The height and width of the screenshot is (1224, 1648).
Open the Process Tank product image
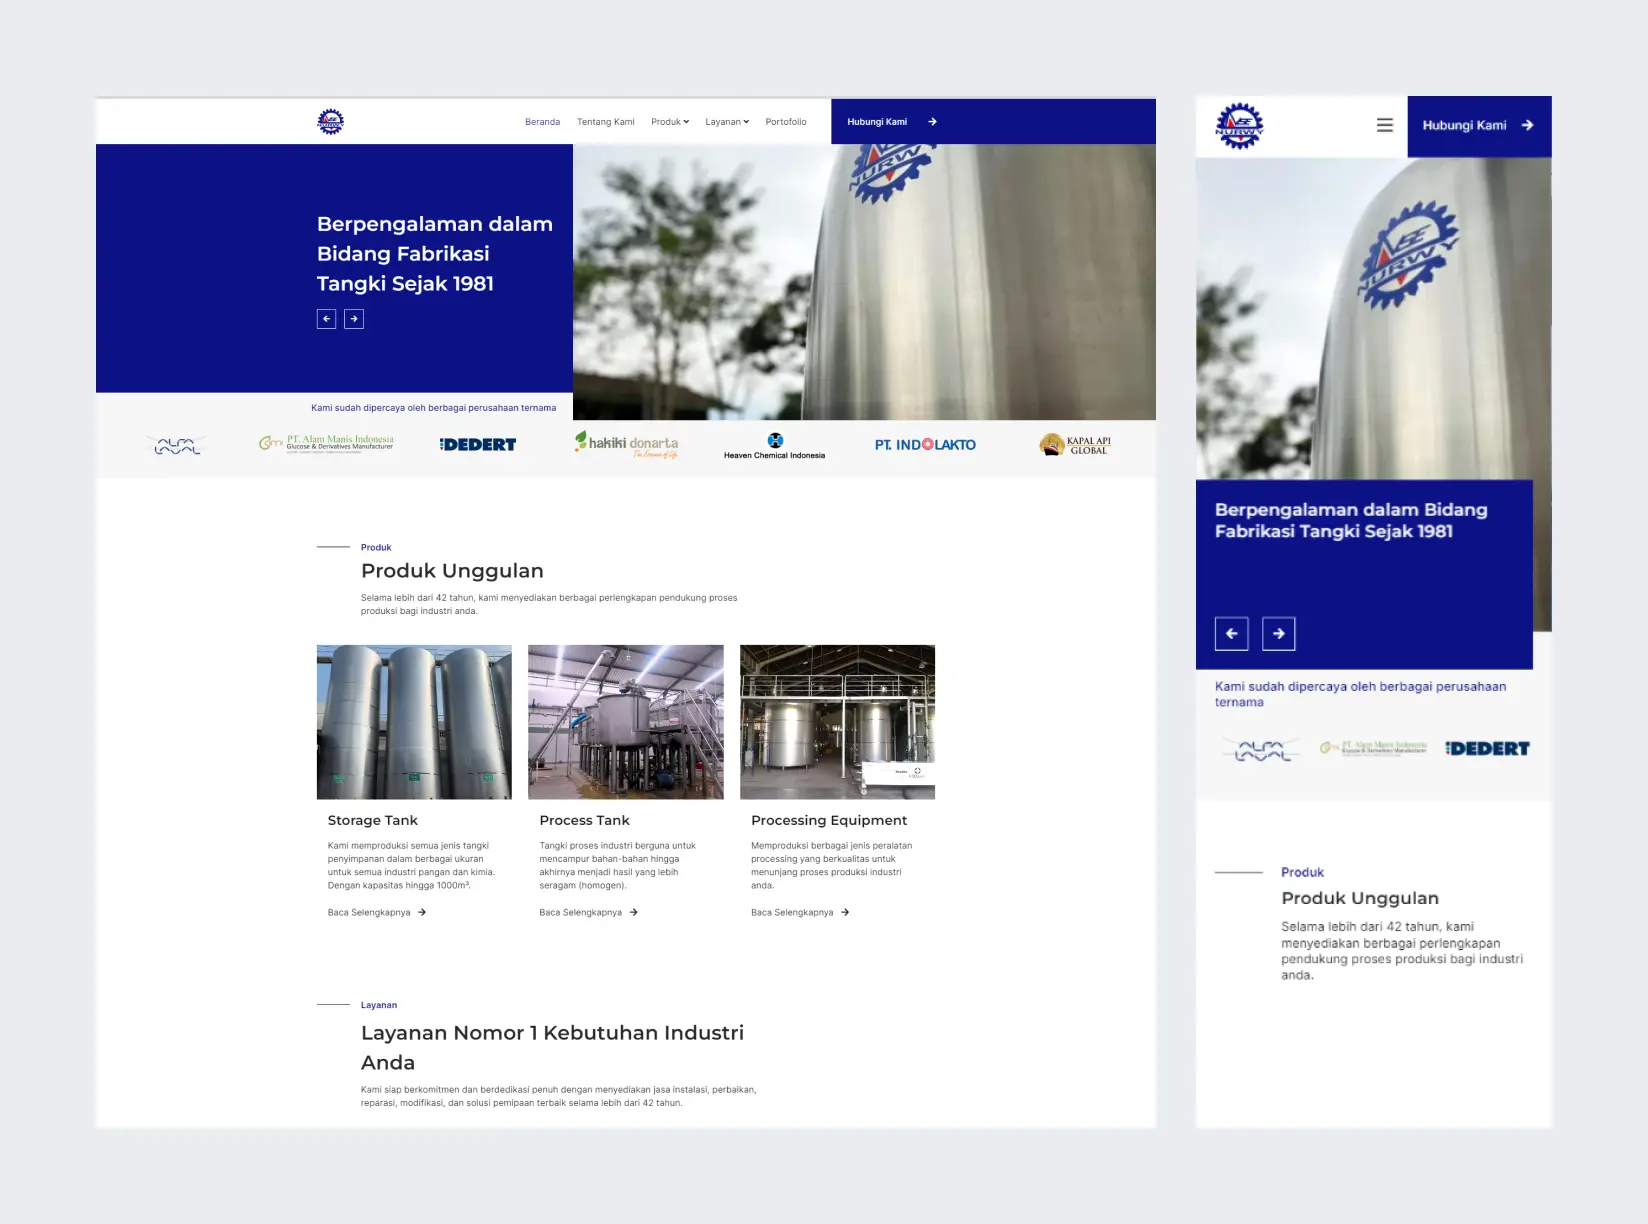pyautogui.click(x=626, y=722)
